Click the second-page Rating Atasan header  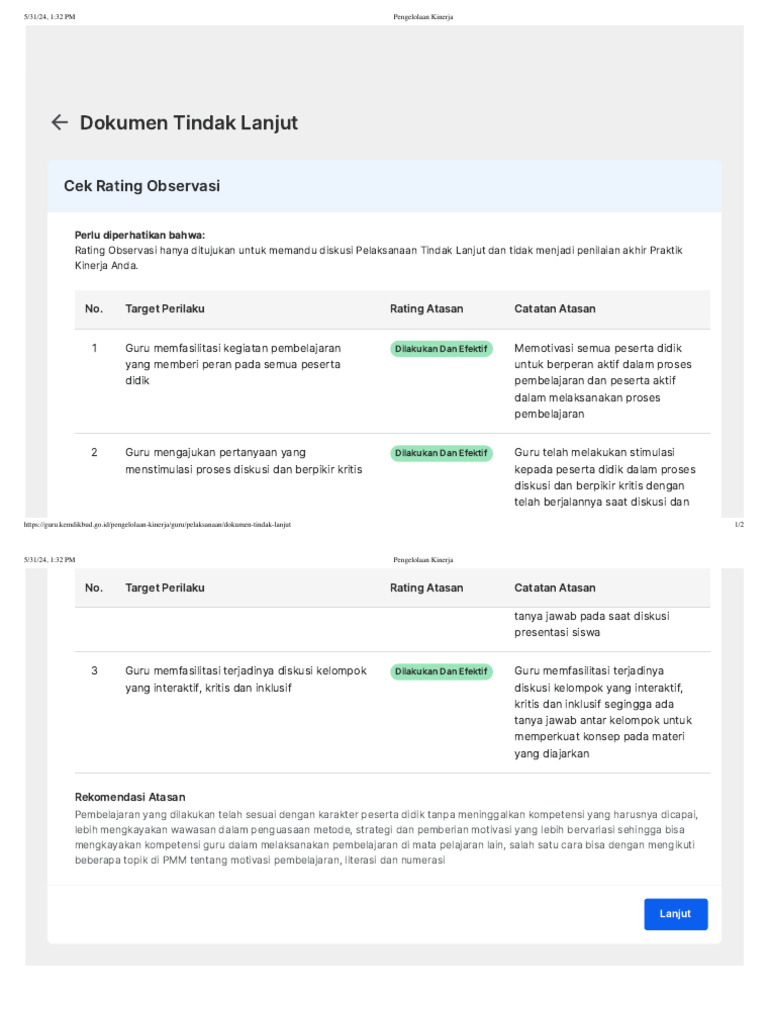point(426,588)
